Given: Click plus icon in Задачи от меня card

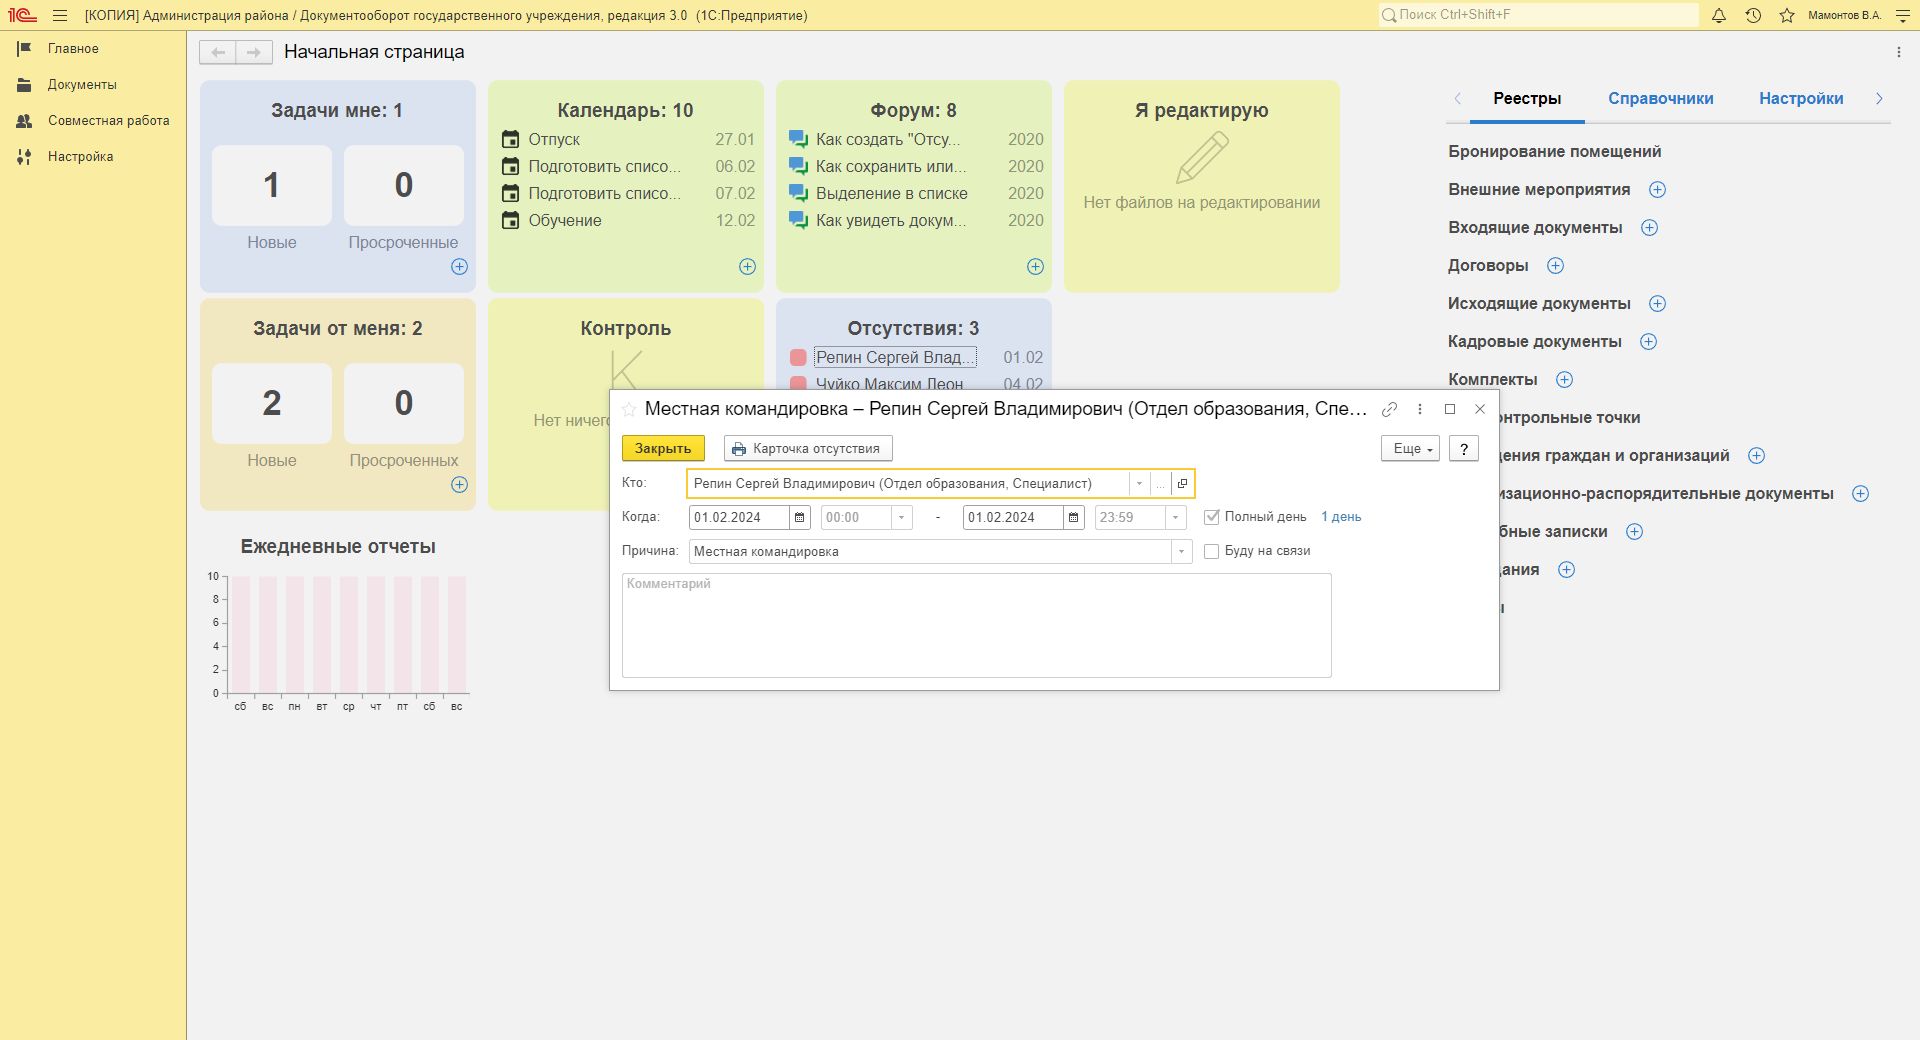Looking at the screenshot, I should [x=459, y=484].
